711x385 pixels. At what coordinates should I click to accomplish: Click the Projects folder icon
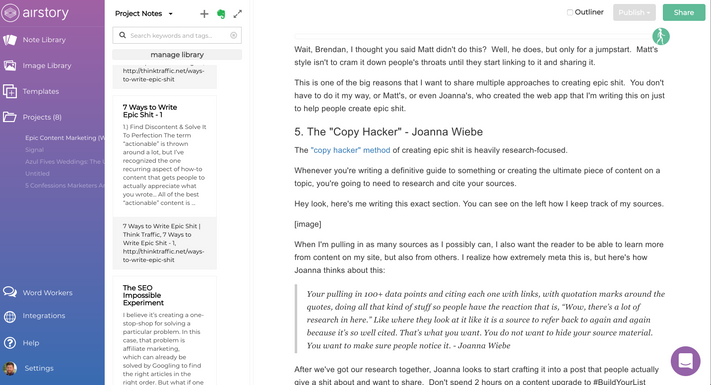(10, 117)
